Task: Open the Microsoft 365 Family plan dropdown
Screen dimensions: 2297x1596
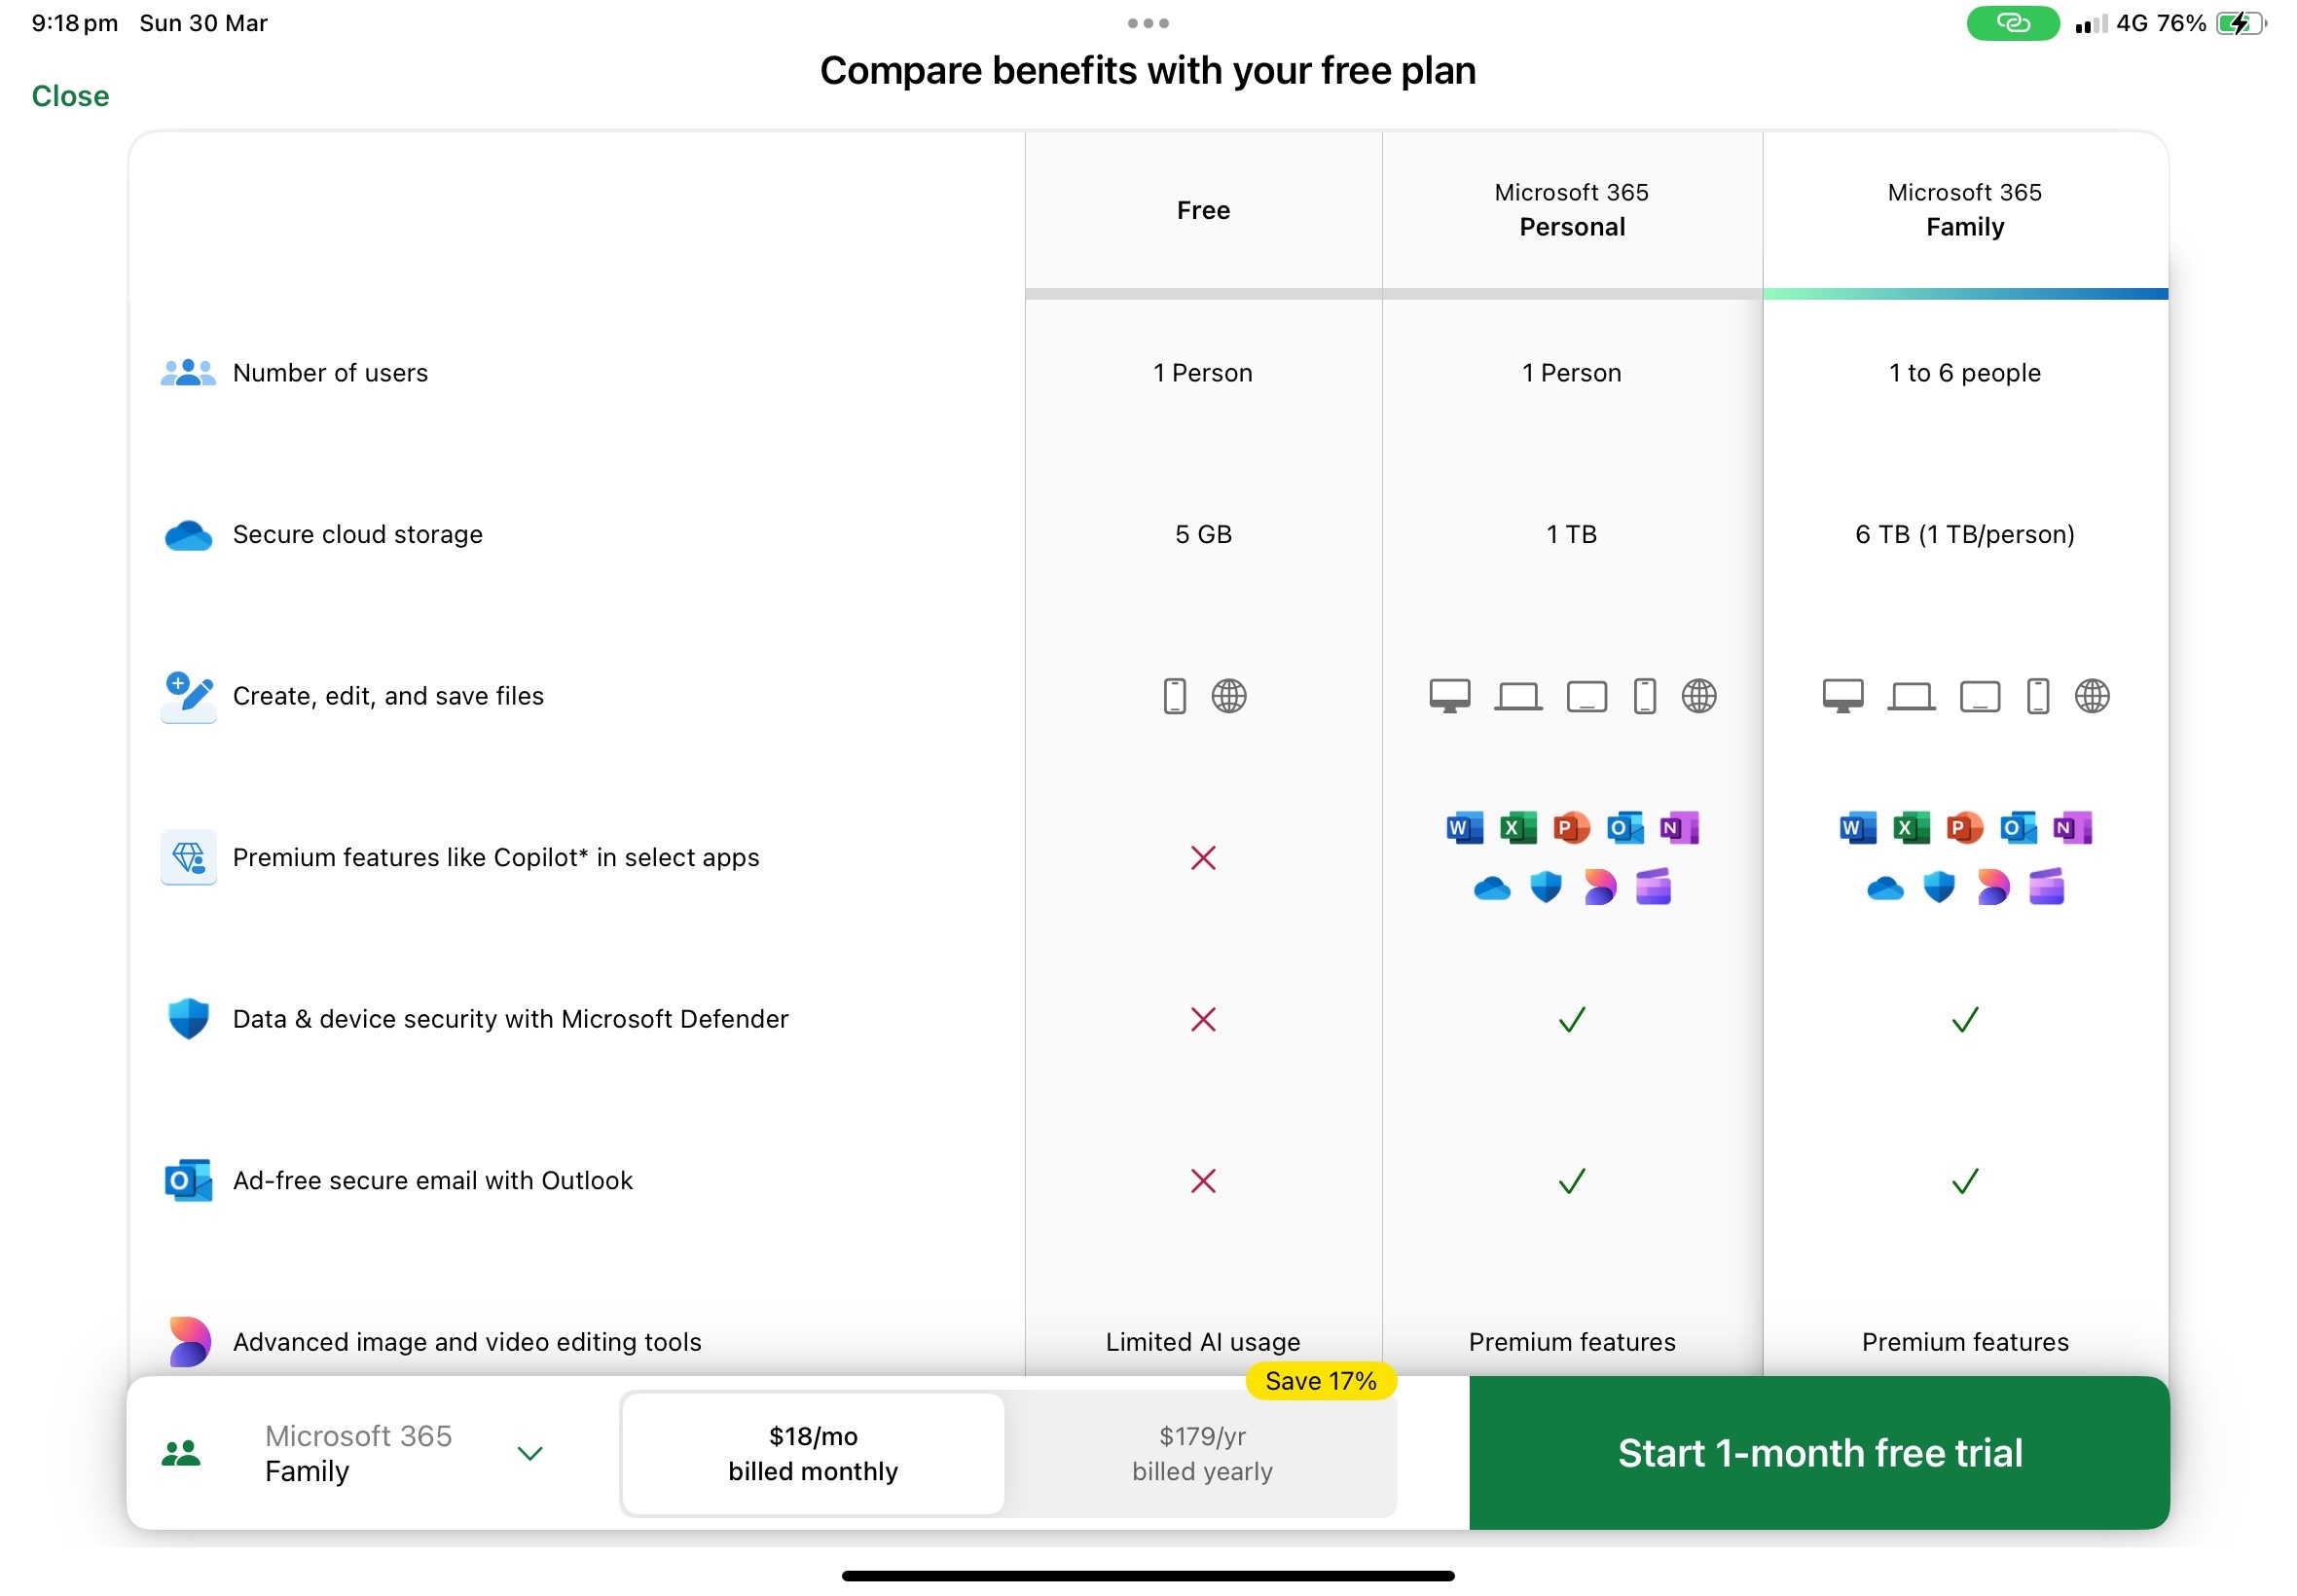Action: [x=357, y=1453]
